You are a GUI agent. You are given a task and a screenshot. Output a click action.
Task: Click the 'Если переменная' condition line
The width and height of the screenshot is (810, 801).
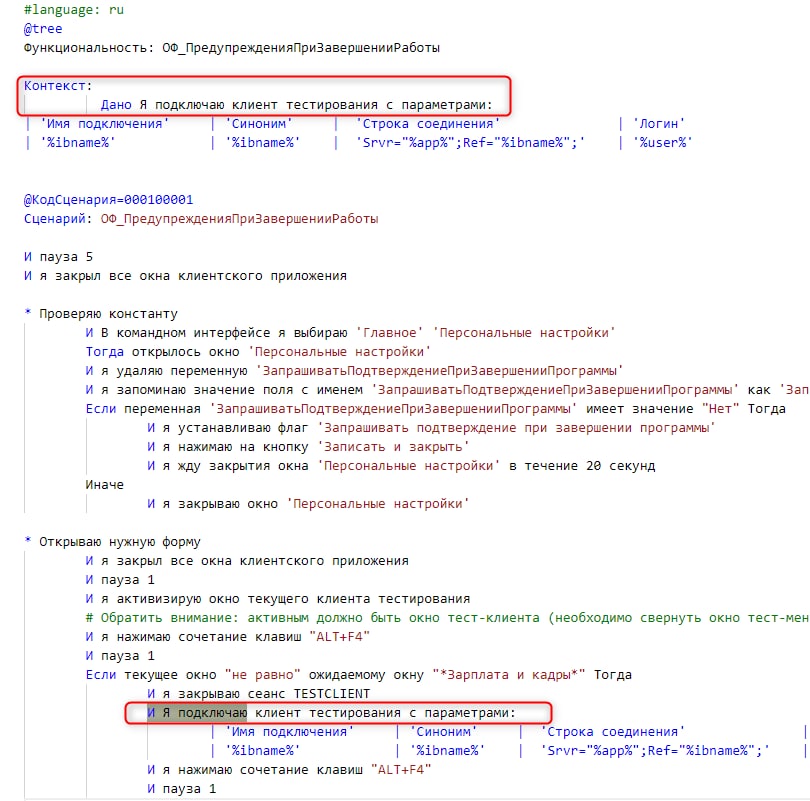(x=435, y=409)
